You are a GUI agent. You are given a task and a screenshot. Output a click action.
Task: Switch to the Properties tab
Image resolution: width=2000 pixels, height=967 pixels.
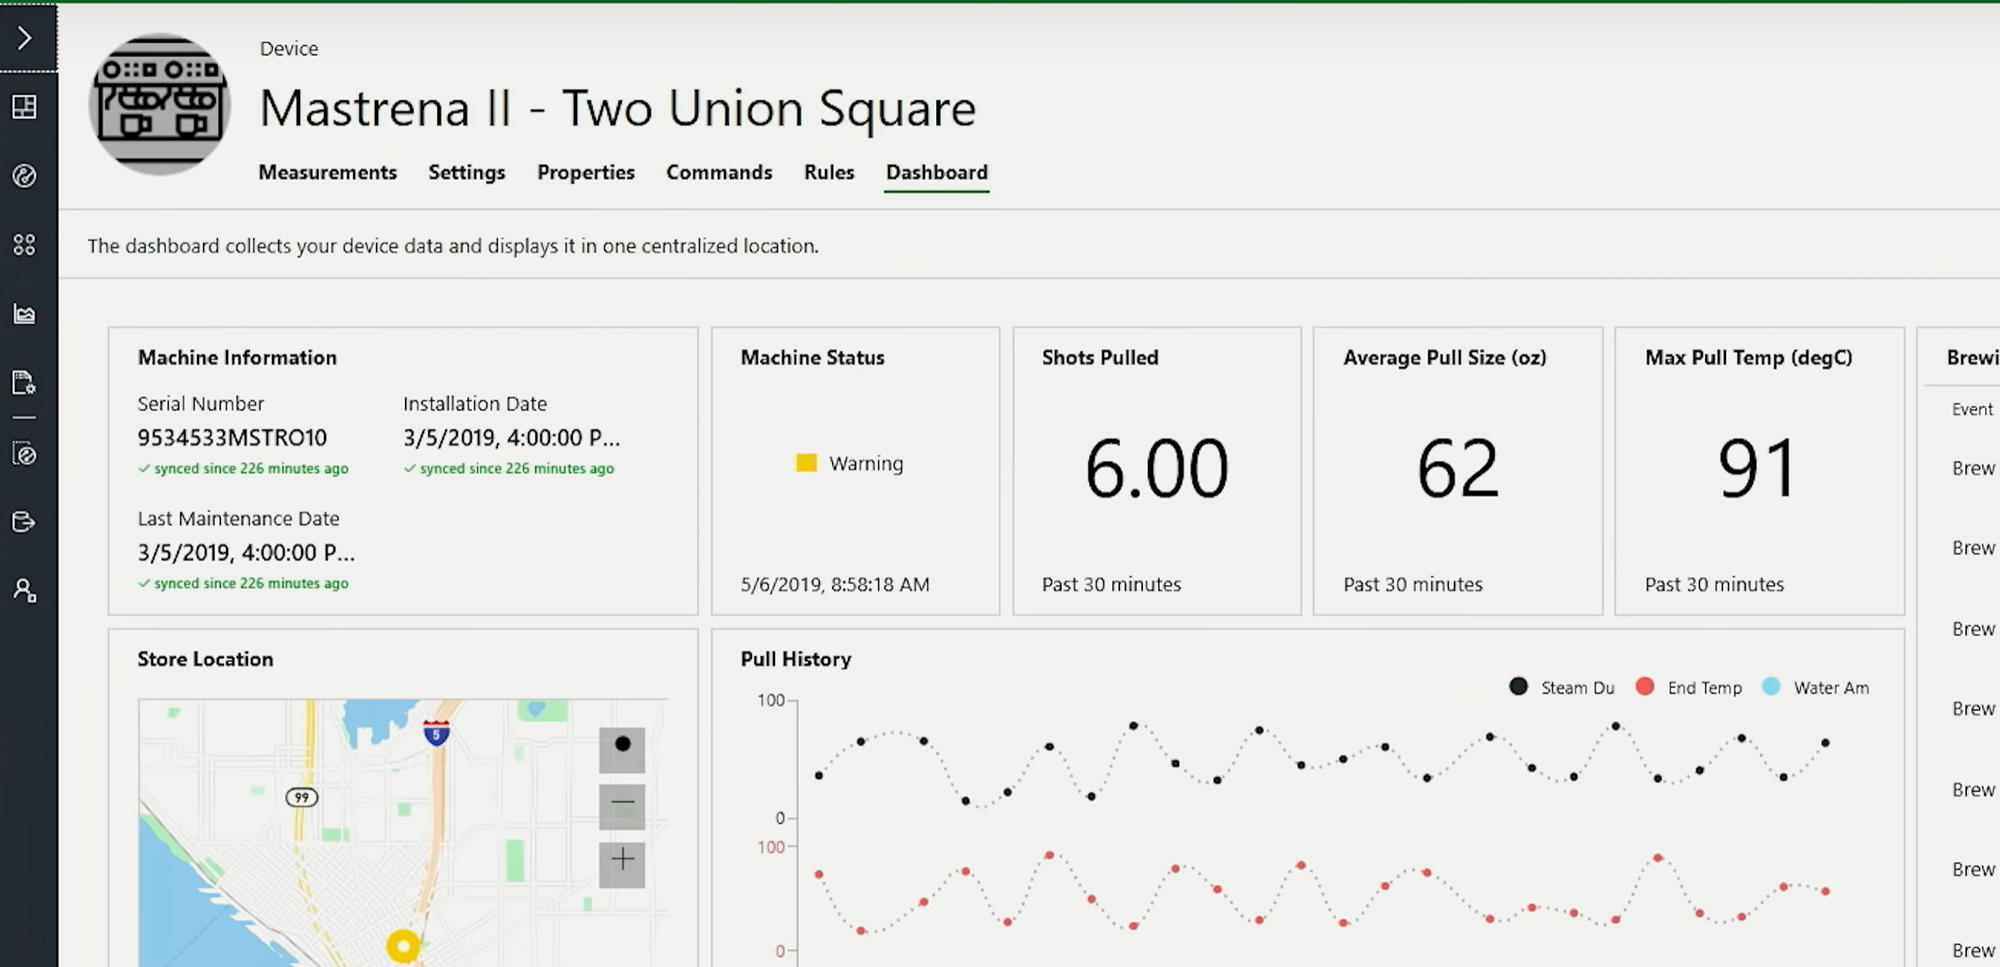pyautogui.click(x=586, y=172)
